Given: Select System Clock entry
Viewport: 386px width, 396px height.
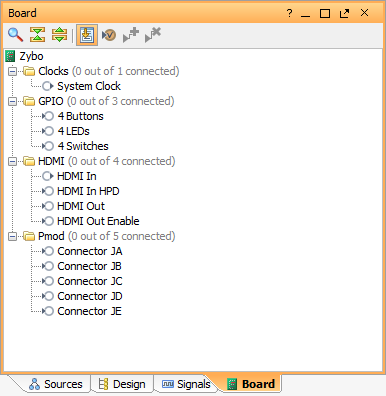Looking at the screenshot, I should (x=89, y=86).
